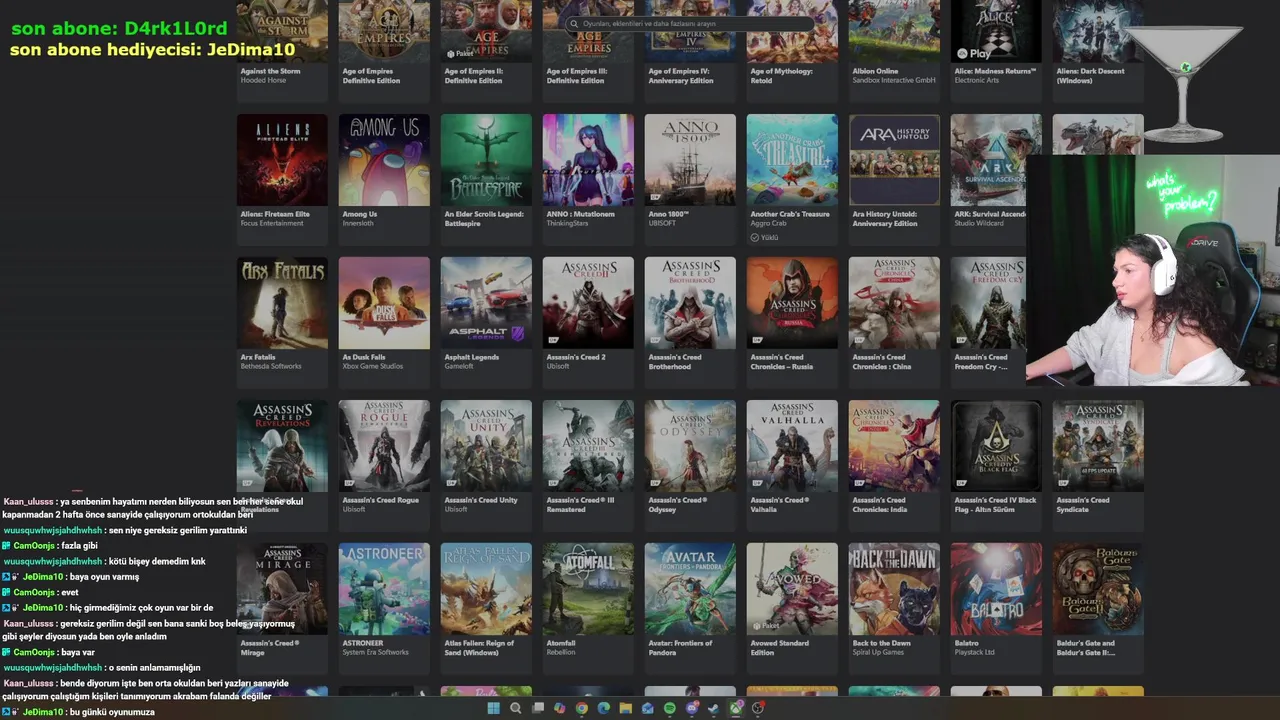Click the game search field at top

(x=690, y=23)
